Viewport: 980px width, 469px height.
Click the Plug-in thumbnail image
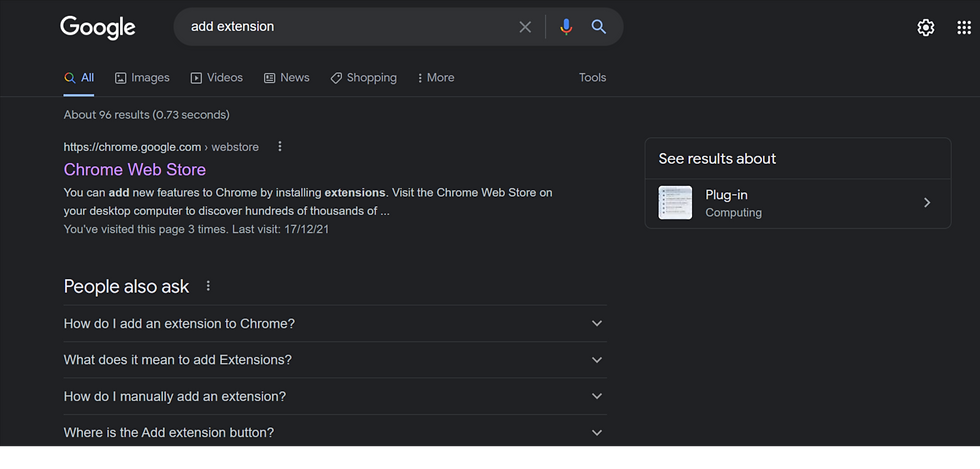tap(675, 203)
